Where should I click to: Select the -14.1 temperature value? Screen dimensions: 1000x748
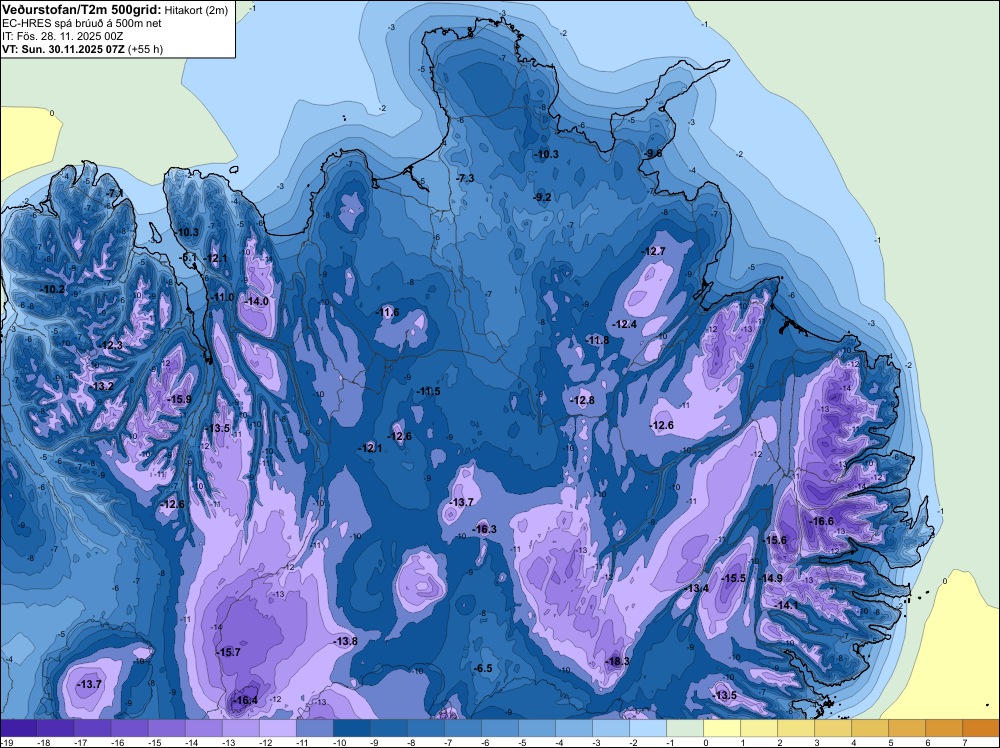click(786, 605)
